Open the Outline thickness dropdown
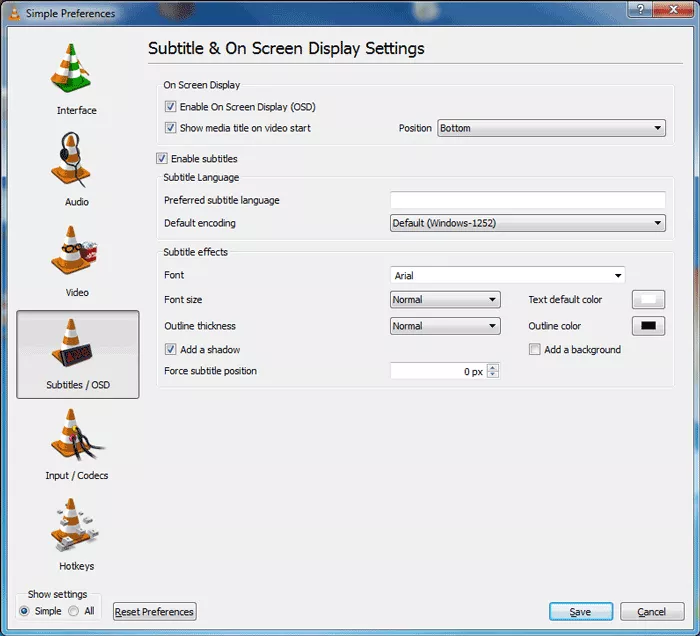 (x=445, y=326)
